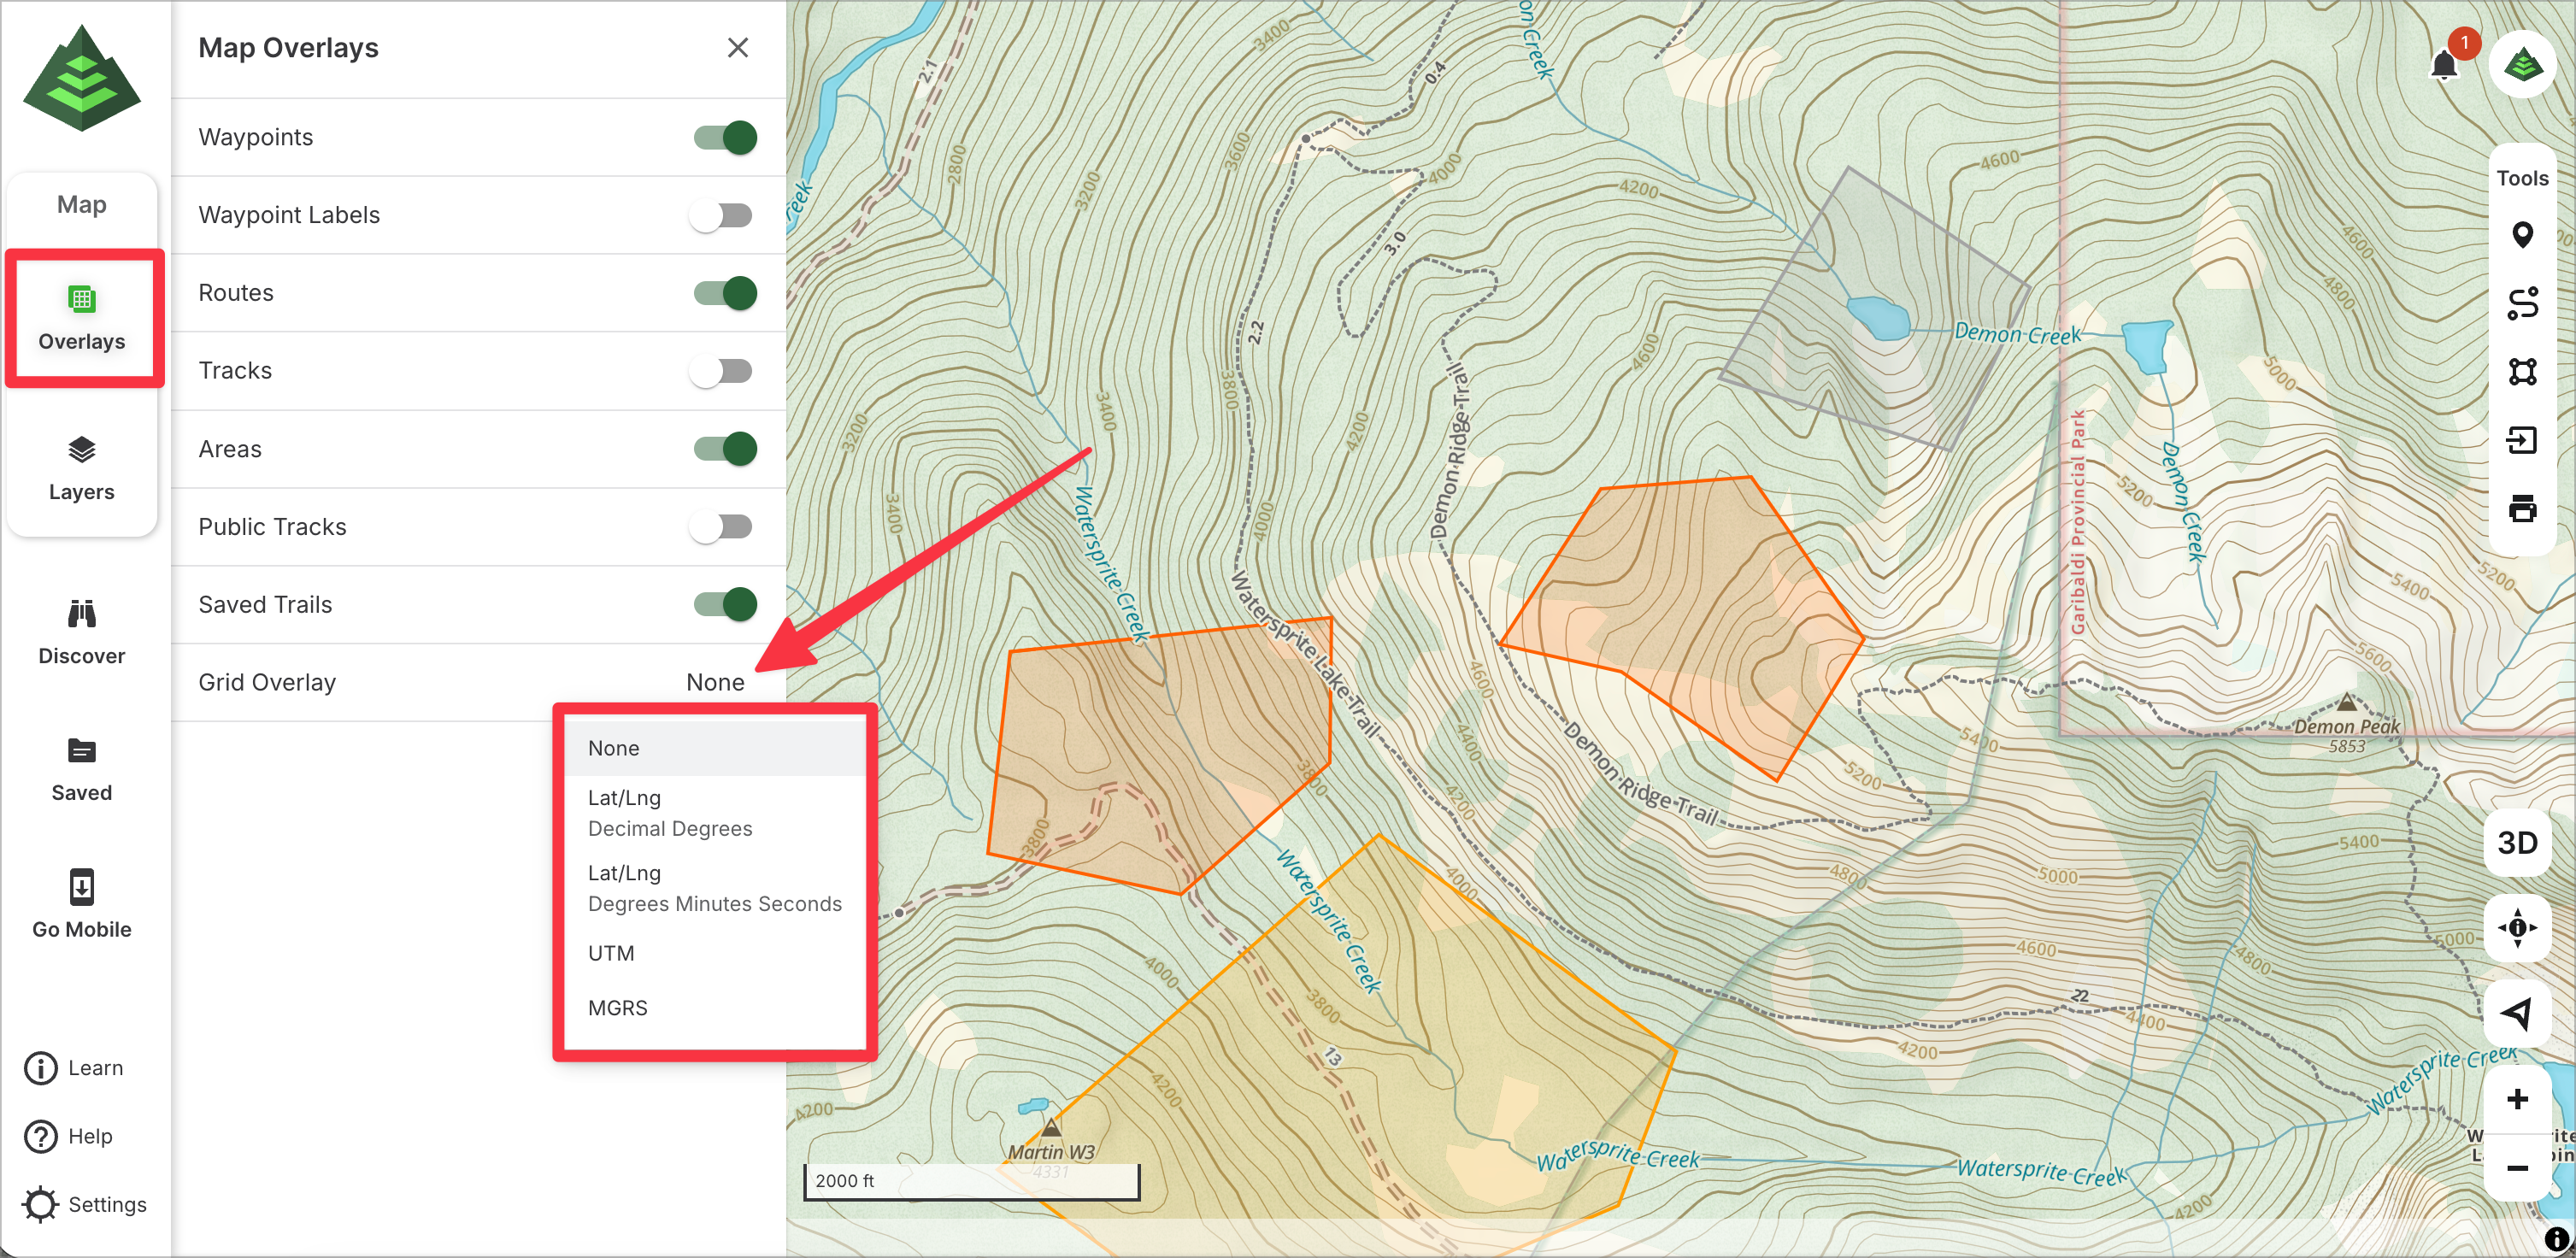Disable the Waypoints overlay toggle
The height and width of the screenshot is (1258, 2576).
pos(725,137)
